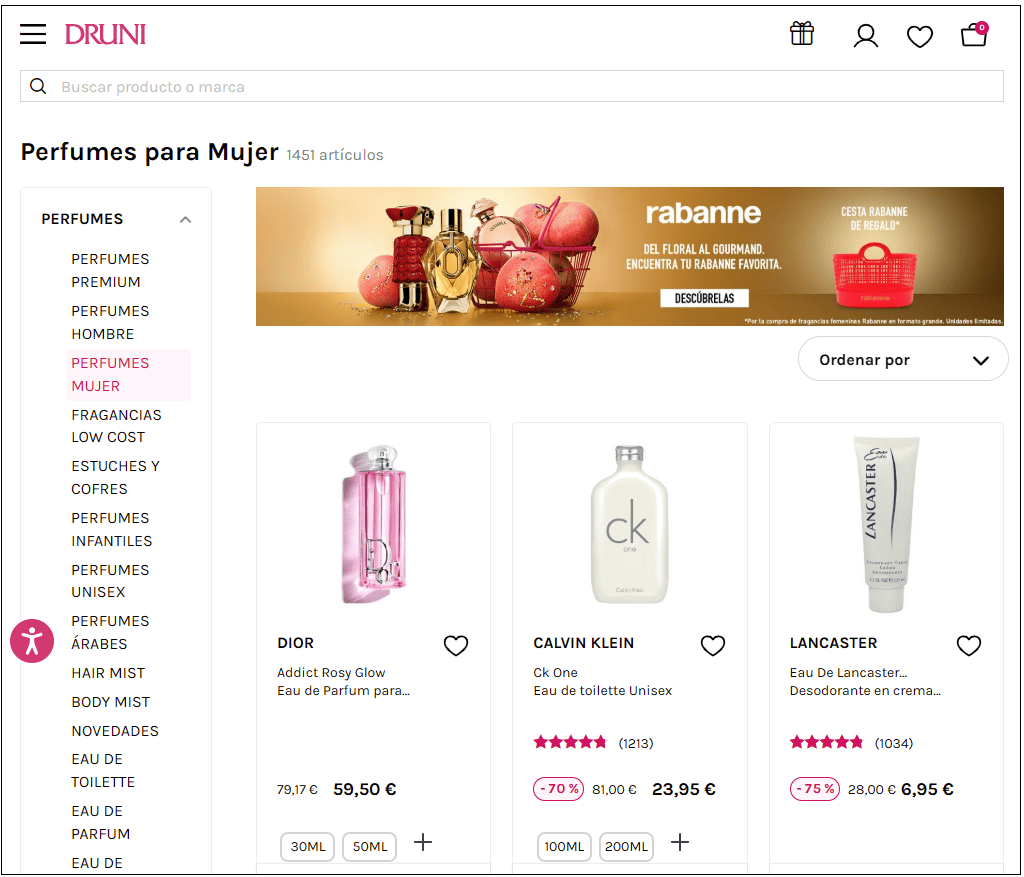Open Perfumes Infantiles category
The height and width of the screenshot is (877, 1024).
coord(112,529)
